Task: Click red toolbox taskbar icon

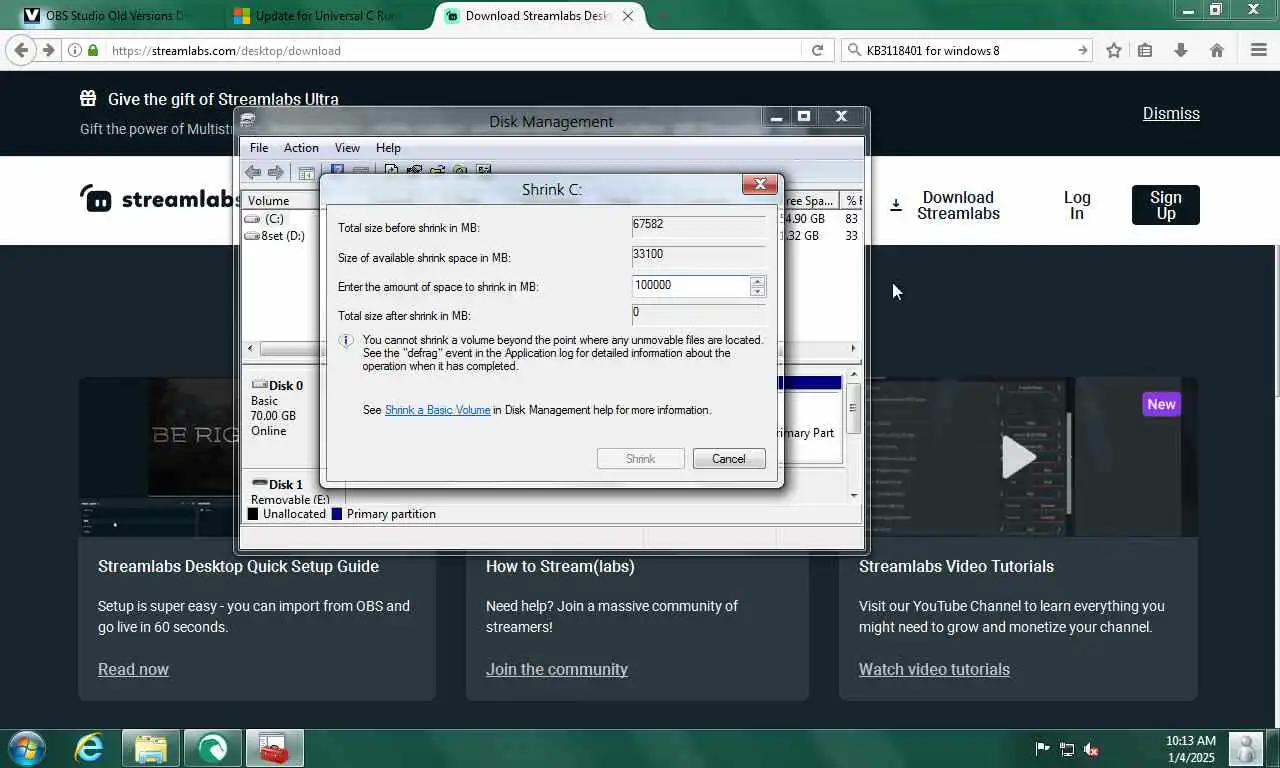Action: [x=273, y=748]
